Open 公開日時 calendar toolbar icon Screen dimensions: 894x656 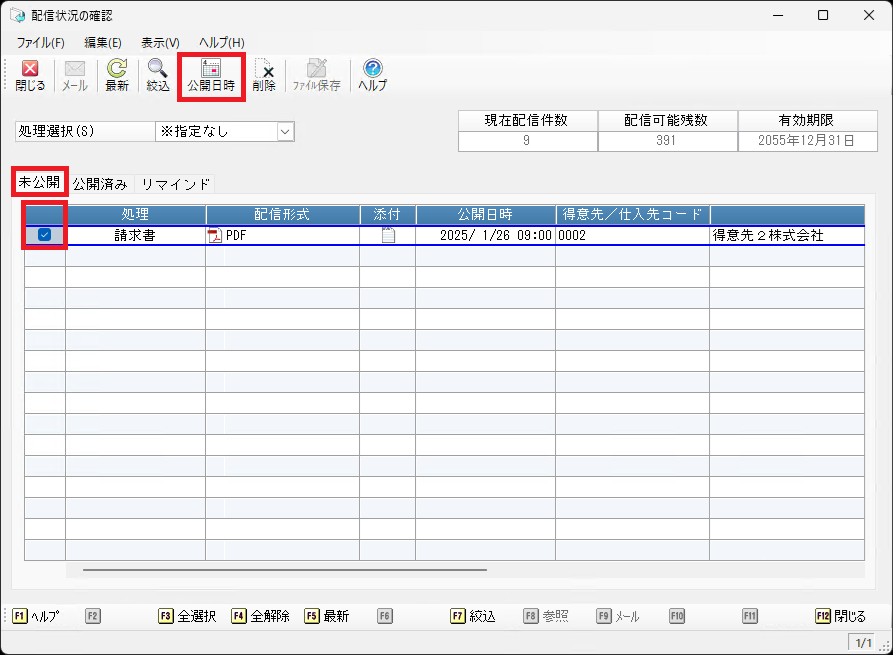pyautogui.click(x=211, y=75)
